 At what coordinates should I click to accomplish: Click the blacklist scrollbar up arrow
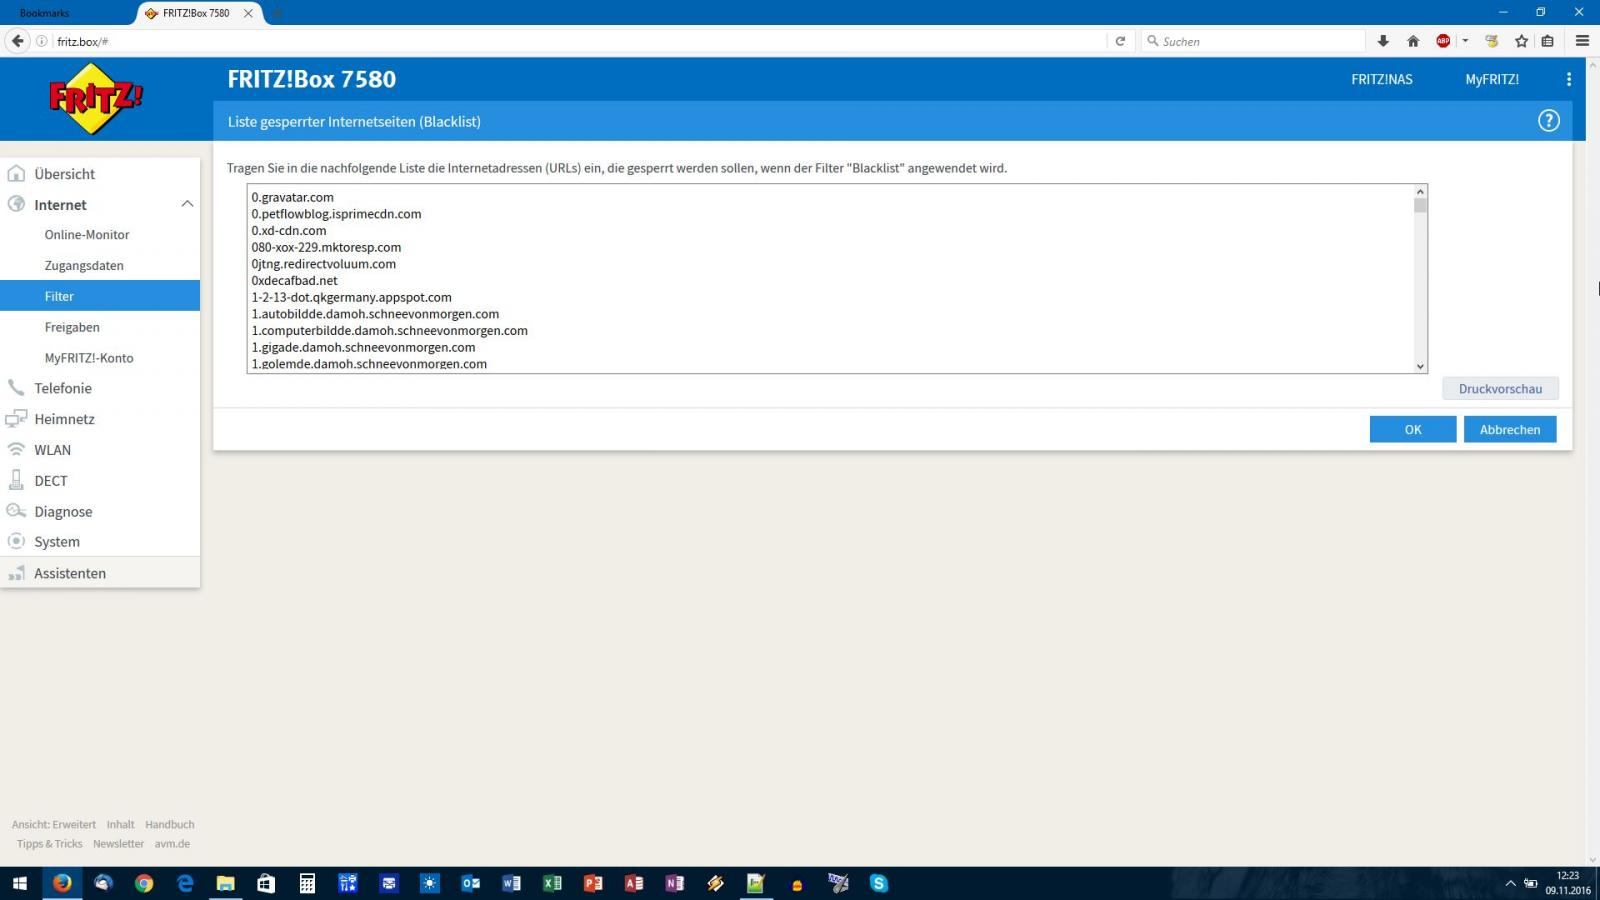[x=1420, y=191]
